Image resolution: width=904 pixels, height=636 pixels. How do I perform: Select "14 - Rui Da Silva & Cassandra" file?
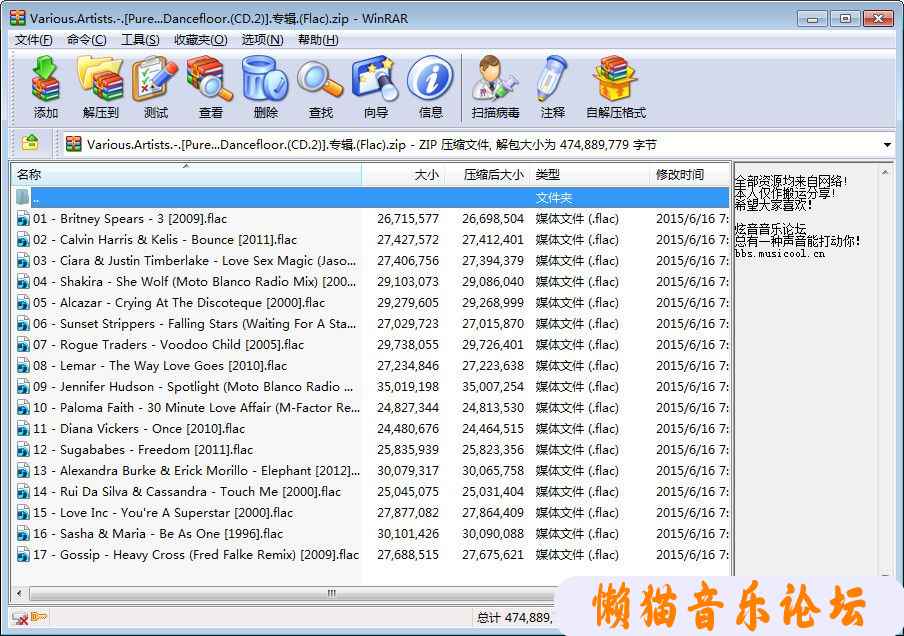(x=187, y=492)
